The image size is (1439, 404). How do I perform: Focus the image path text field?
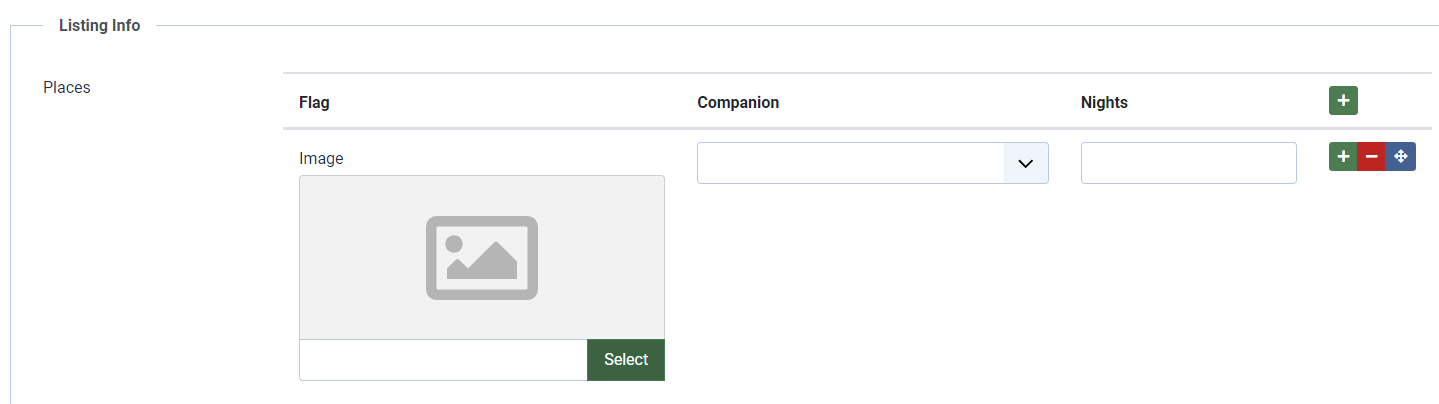click(443, 360)
